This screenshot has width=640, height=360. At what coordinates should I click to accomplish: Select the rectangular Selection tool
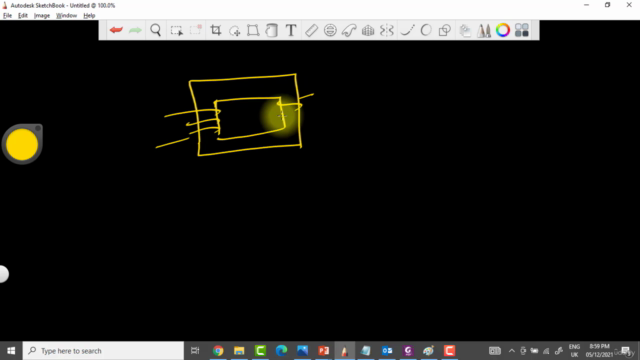[x=176, y=30]
